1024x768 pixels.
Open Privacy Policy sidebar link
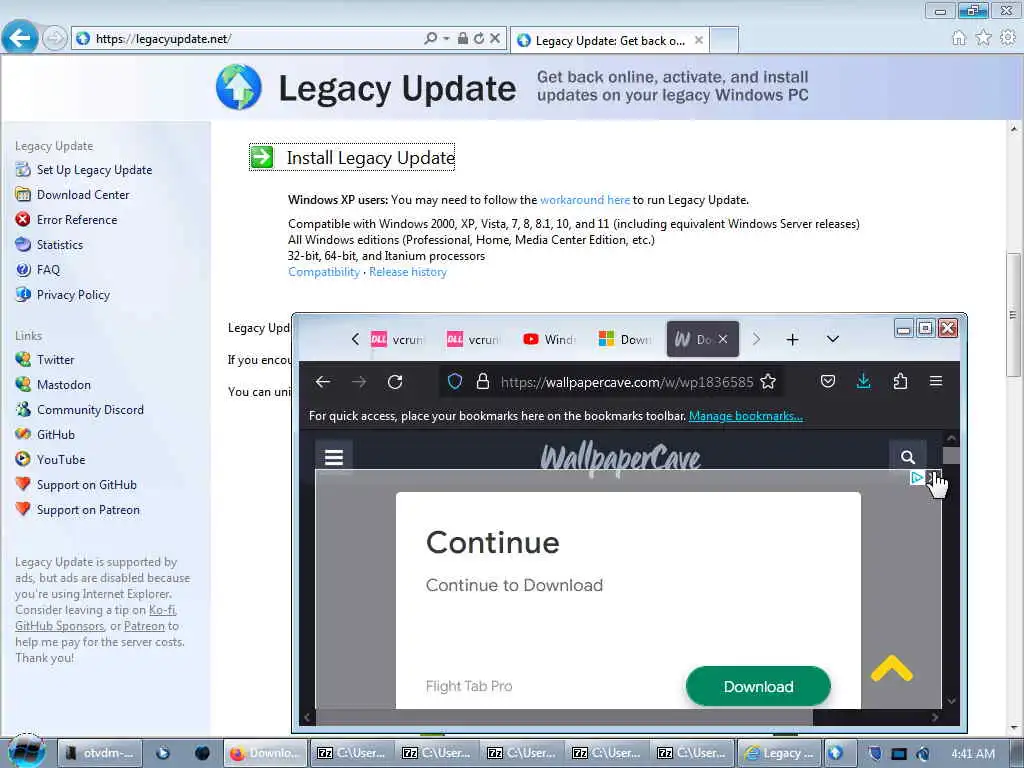click(73, 295)
